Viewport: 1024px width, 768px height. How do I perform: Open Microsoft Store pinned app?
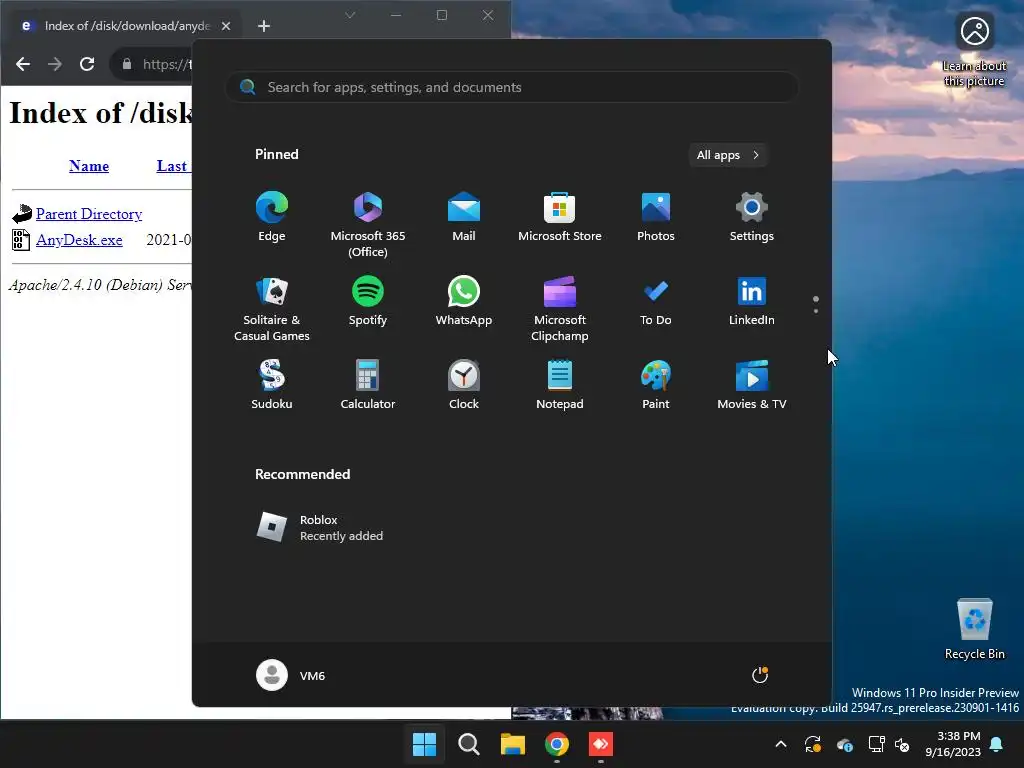click(560, 216)
